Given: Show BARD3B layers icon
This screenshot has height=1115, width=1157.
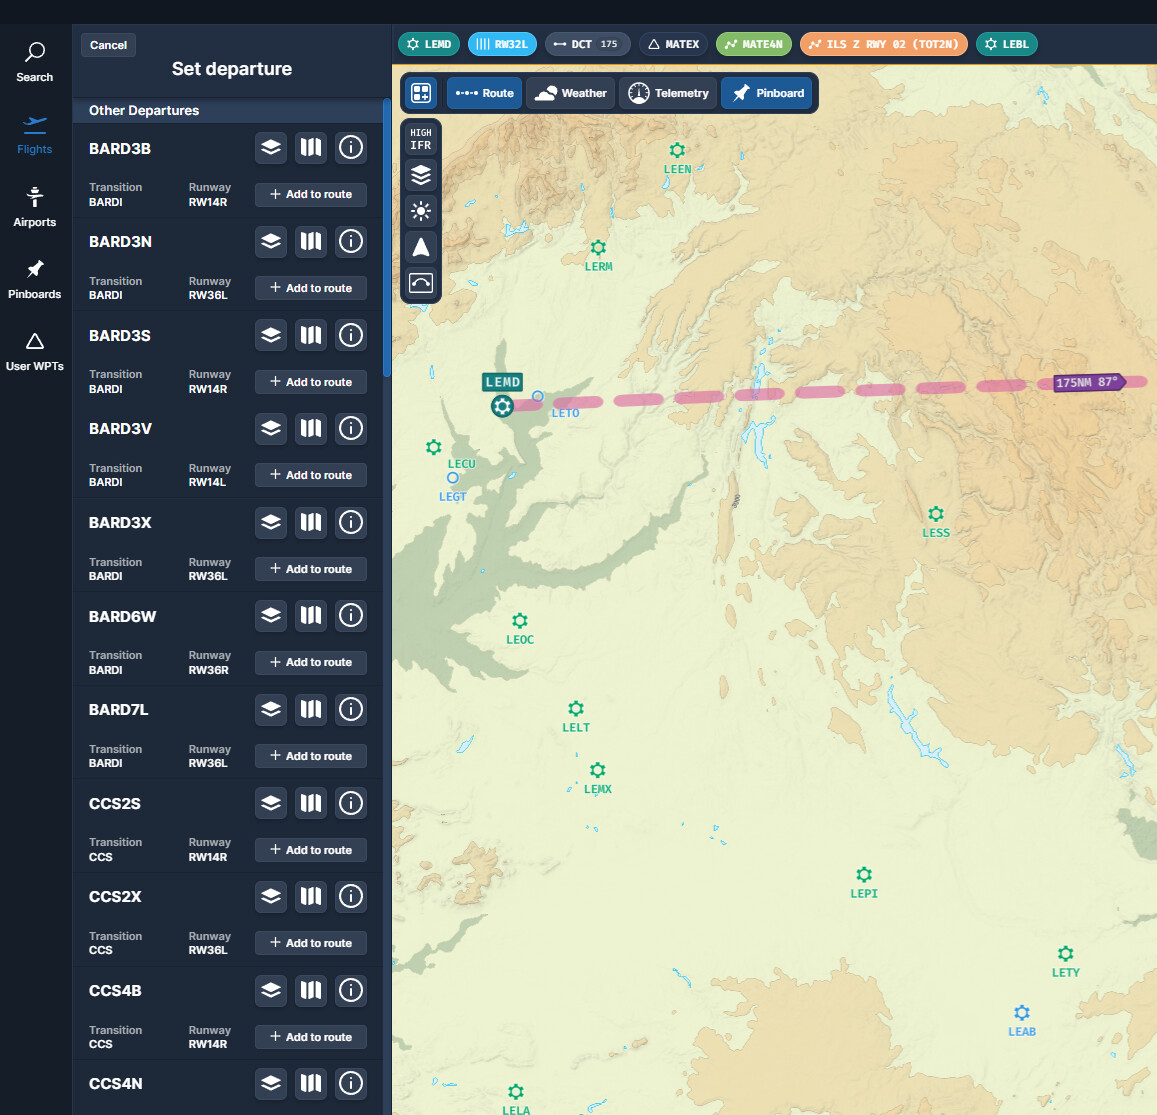Looking at the screenshot, I should click(271, 148).
